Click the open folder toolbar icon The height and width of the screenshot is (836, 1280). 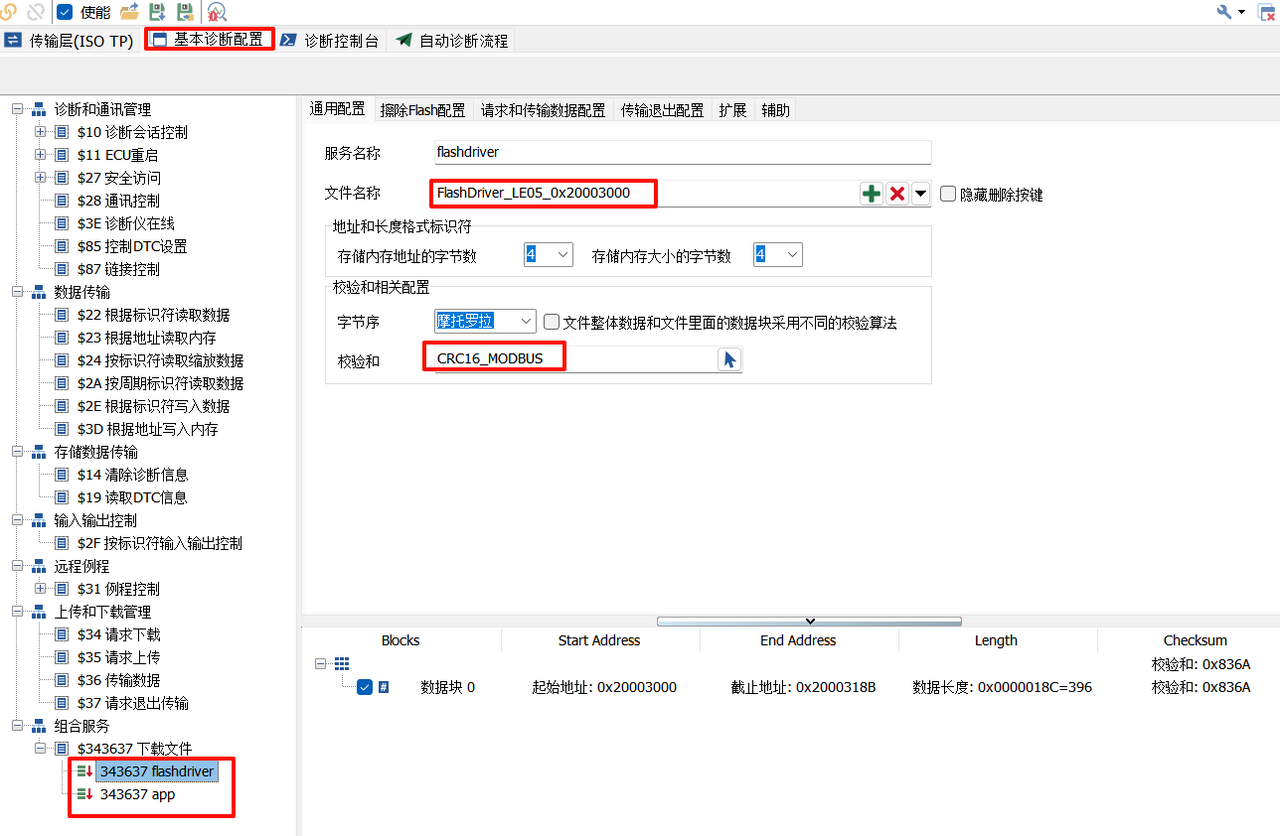[x=129, y=12]
